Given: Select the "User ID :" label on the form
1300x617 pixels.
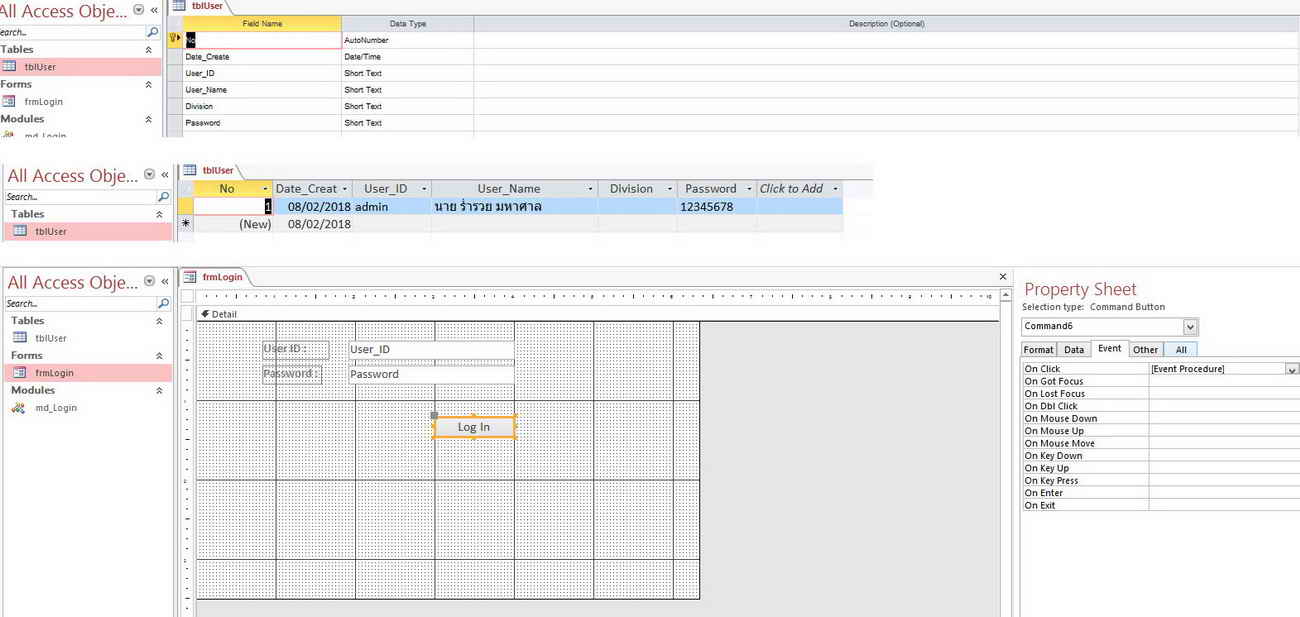Looking at the screenshot, I should tap(296, 349).
